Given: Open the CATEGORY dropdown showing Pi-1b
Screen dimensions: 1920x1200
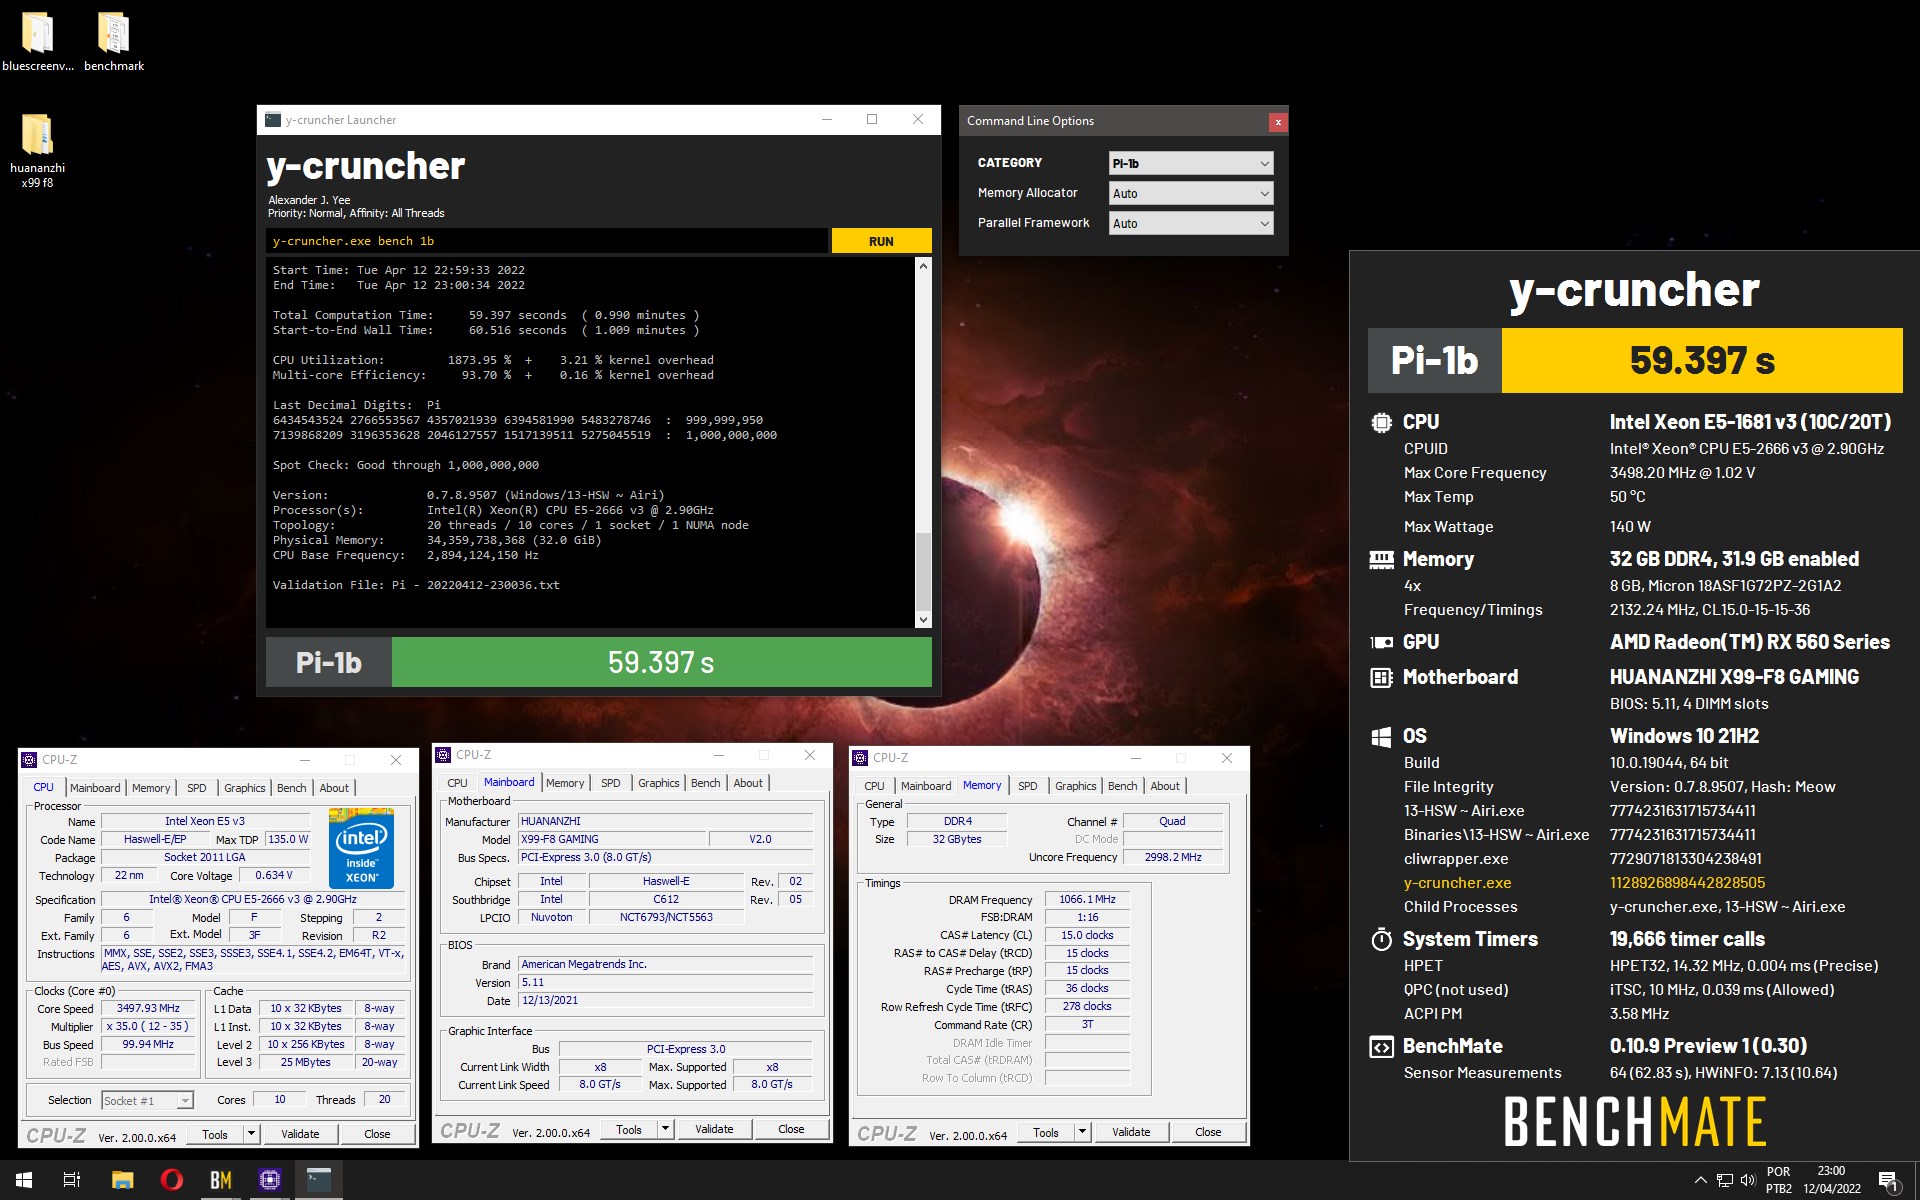Looking at the screenshot, I should 1191,163.
